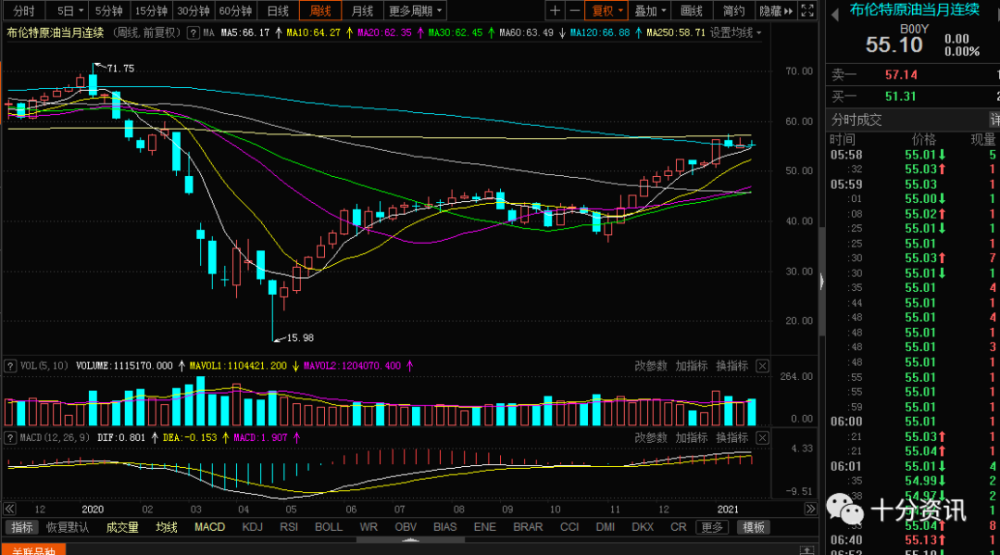1000x555 pixels.
Task: Switch to 30分钟 chart tab
Action: [x=193, y=11]
